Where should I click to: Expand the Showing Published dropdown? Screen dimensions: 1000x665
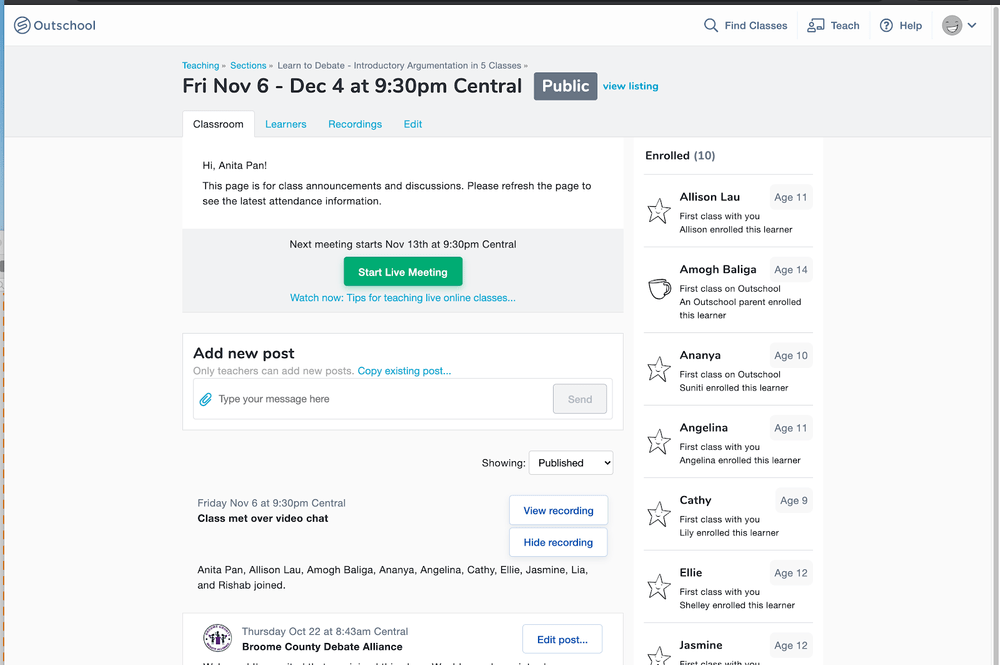tap(570, 463)
